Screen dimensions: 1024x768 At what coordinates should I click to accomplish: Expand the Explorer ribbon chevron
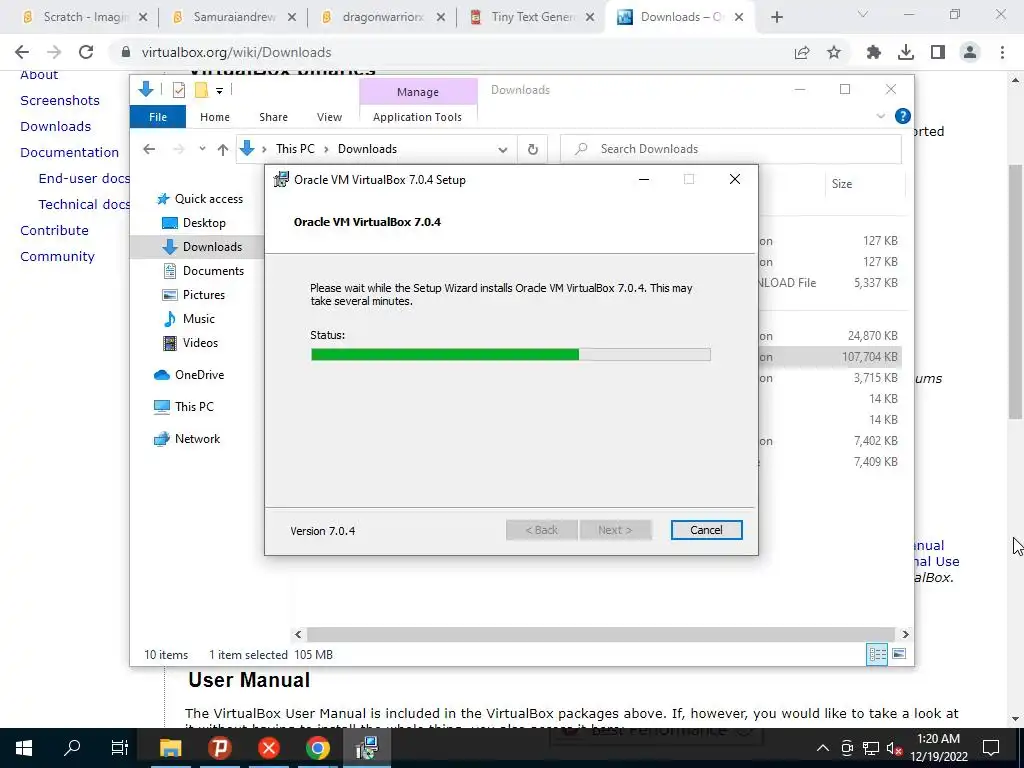(x=880, y=116)
